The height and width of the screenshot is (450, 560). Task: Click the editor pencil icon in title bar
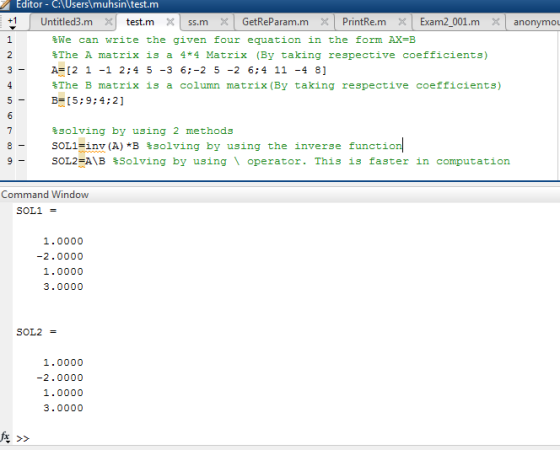click(x=5, y=5)
